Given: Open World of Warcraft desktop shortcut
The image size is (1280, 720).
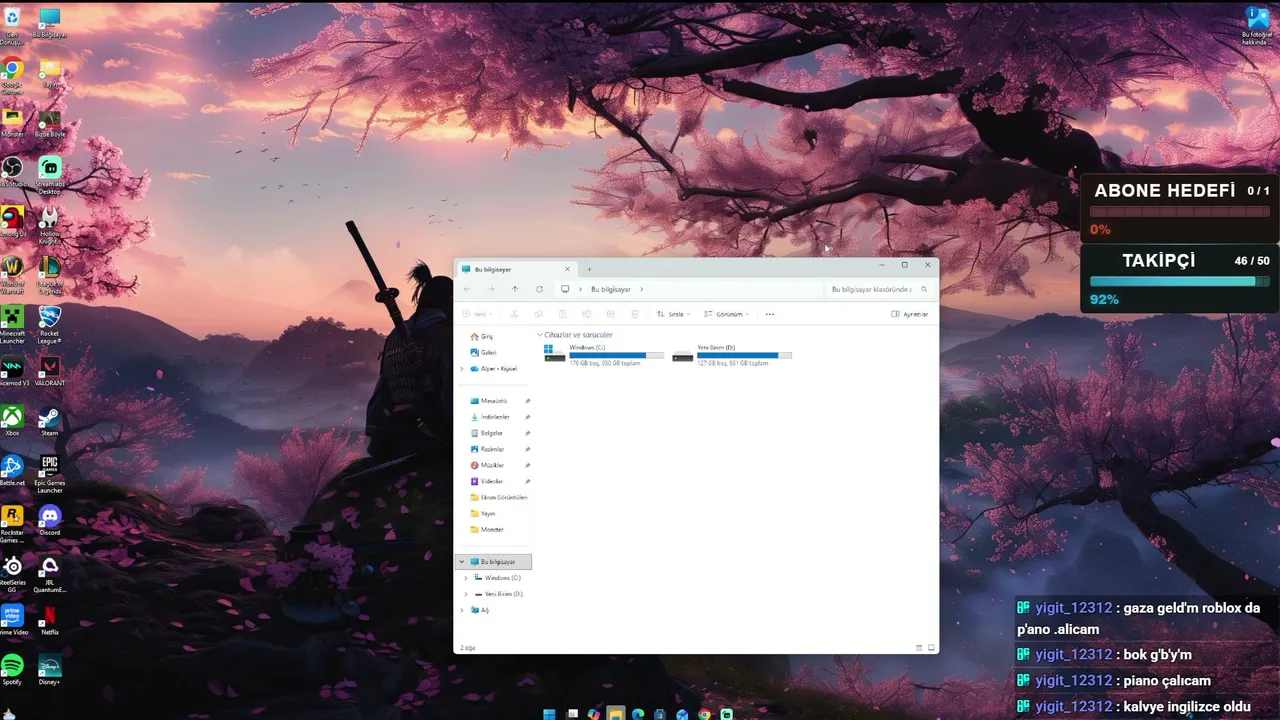Looking at the screenshot, I should click(x=12, y=274).
